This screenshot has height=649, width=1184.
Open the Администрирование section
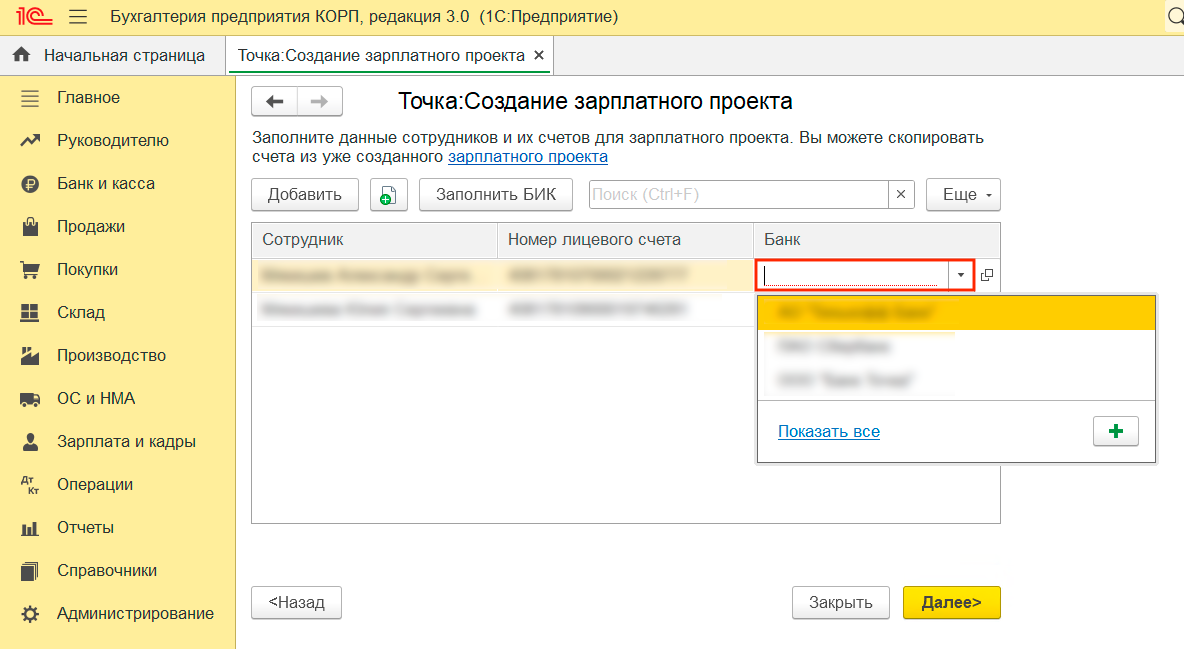tap(135, 614)
